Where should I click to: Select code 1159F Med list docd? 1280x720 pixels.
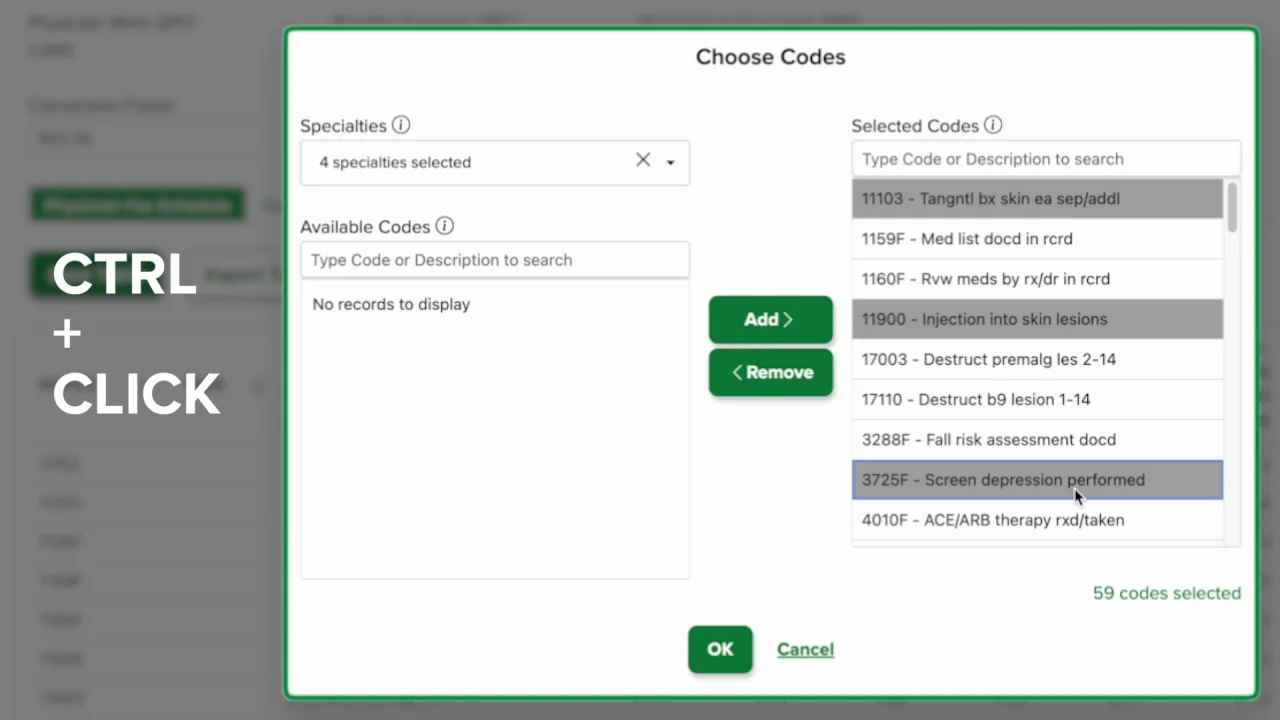pyautogui.click(x=1037, y=239)
